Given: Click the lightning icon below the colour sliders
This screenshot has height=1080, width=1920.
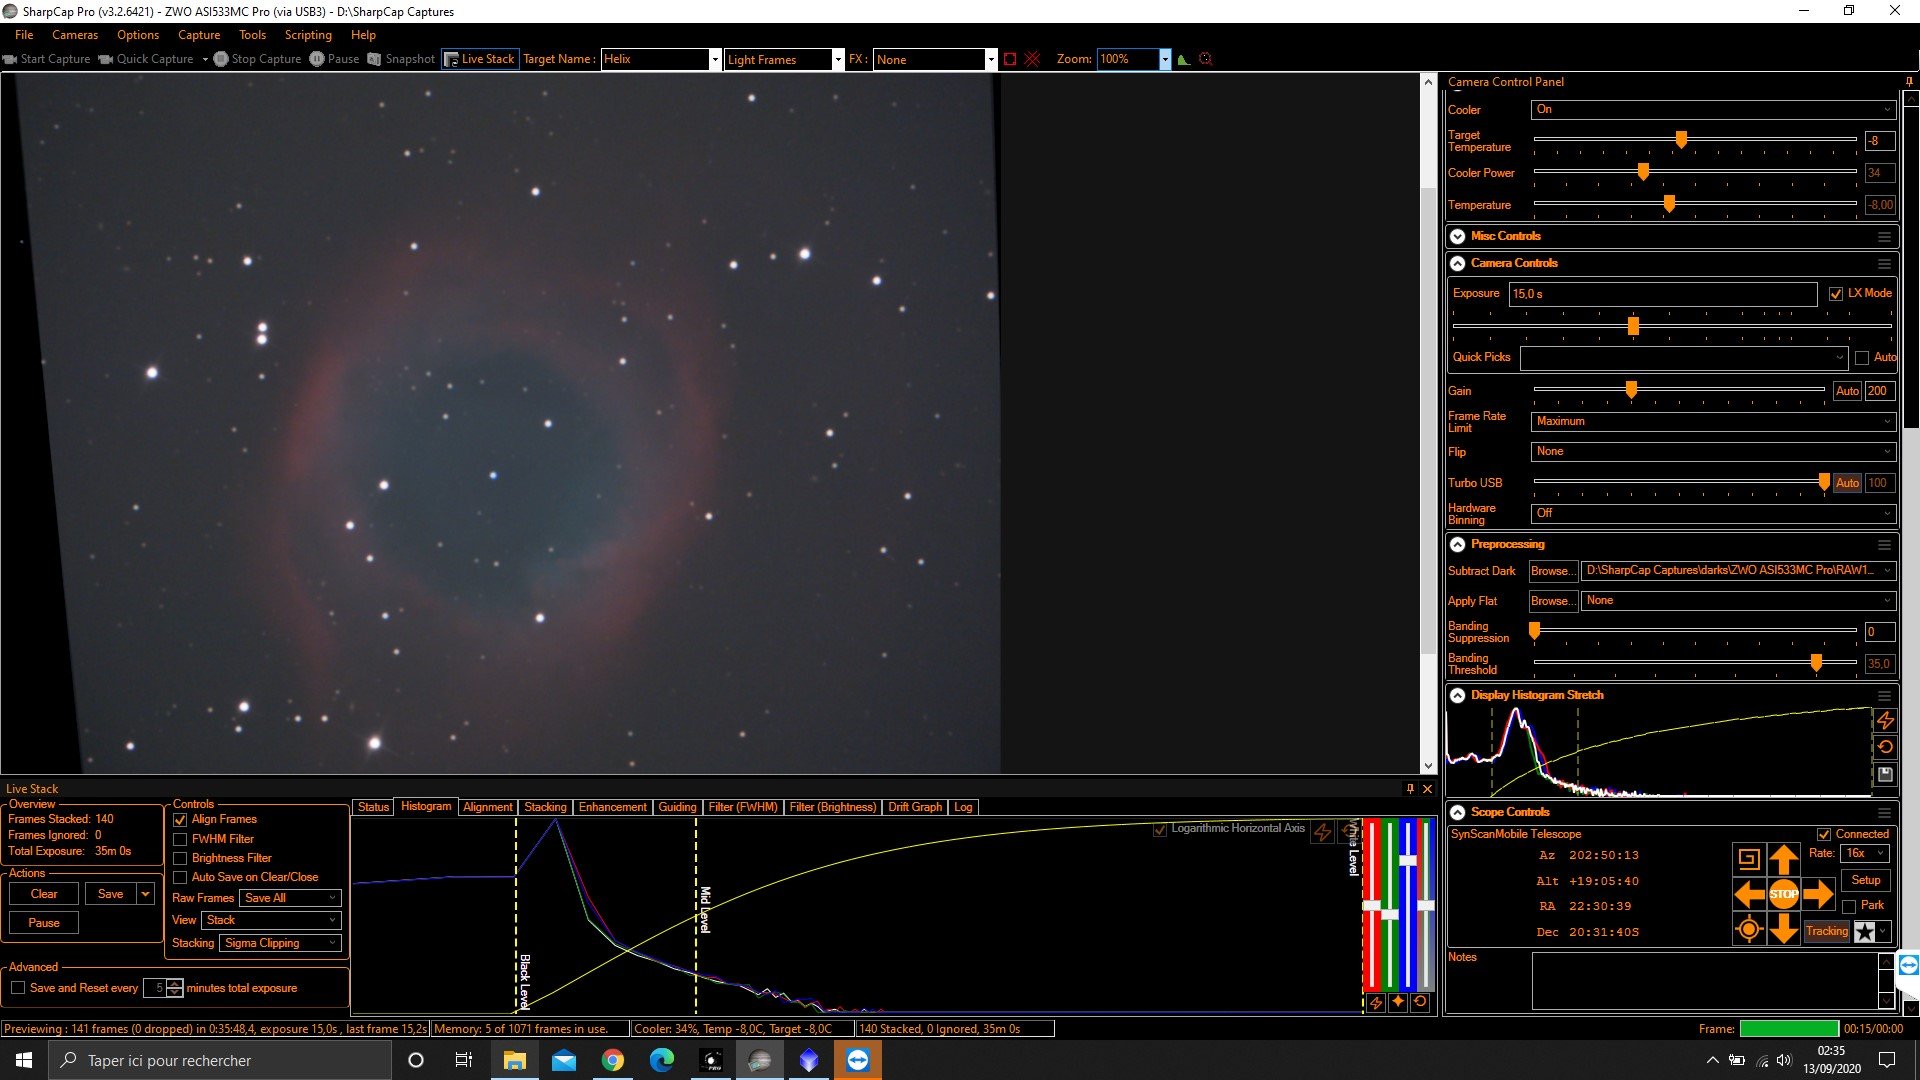Looking at the screenshot, I should 1376,1002.
